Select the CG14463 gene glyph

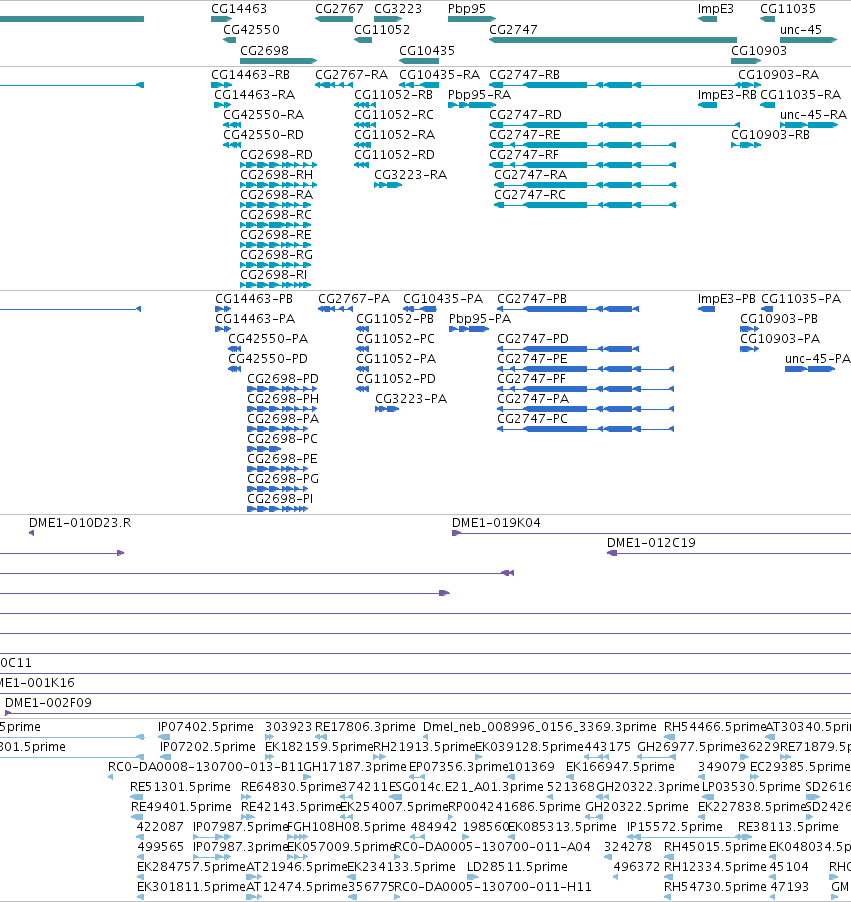pos(222,19)
